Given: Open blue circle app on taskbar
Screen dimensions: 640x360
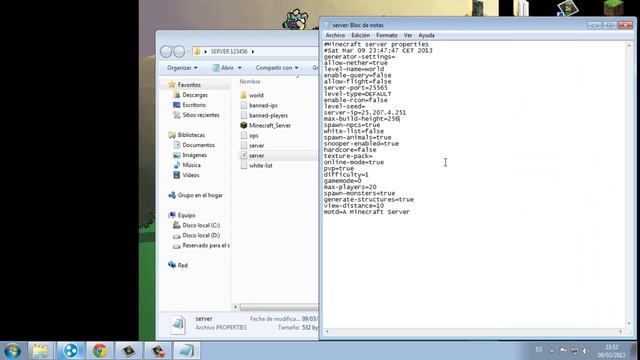Looking at the screenshot, I should point(70,351).
